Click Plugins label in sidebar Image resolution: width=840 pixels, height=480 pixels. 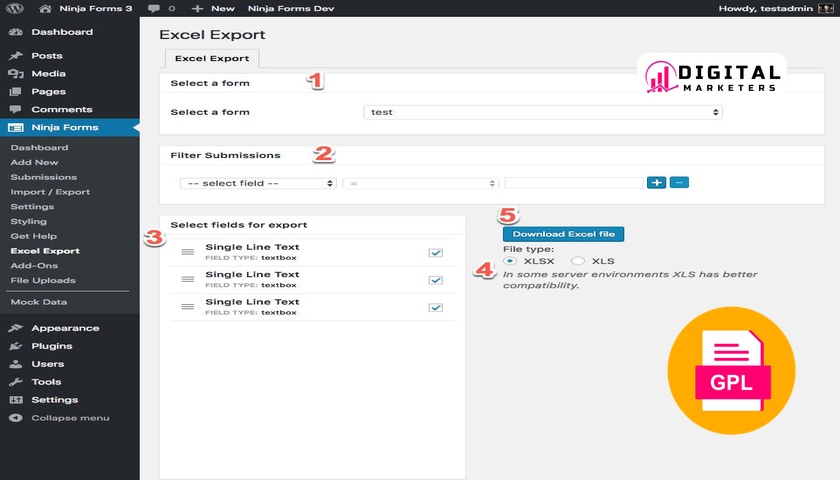tap(52, 346)
